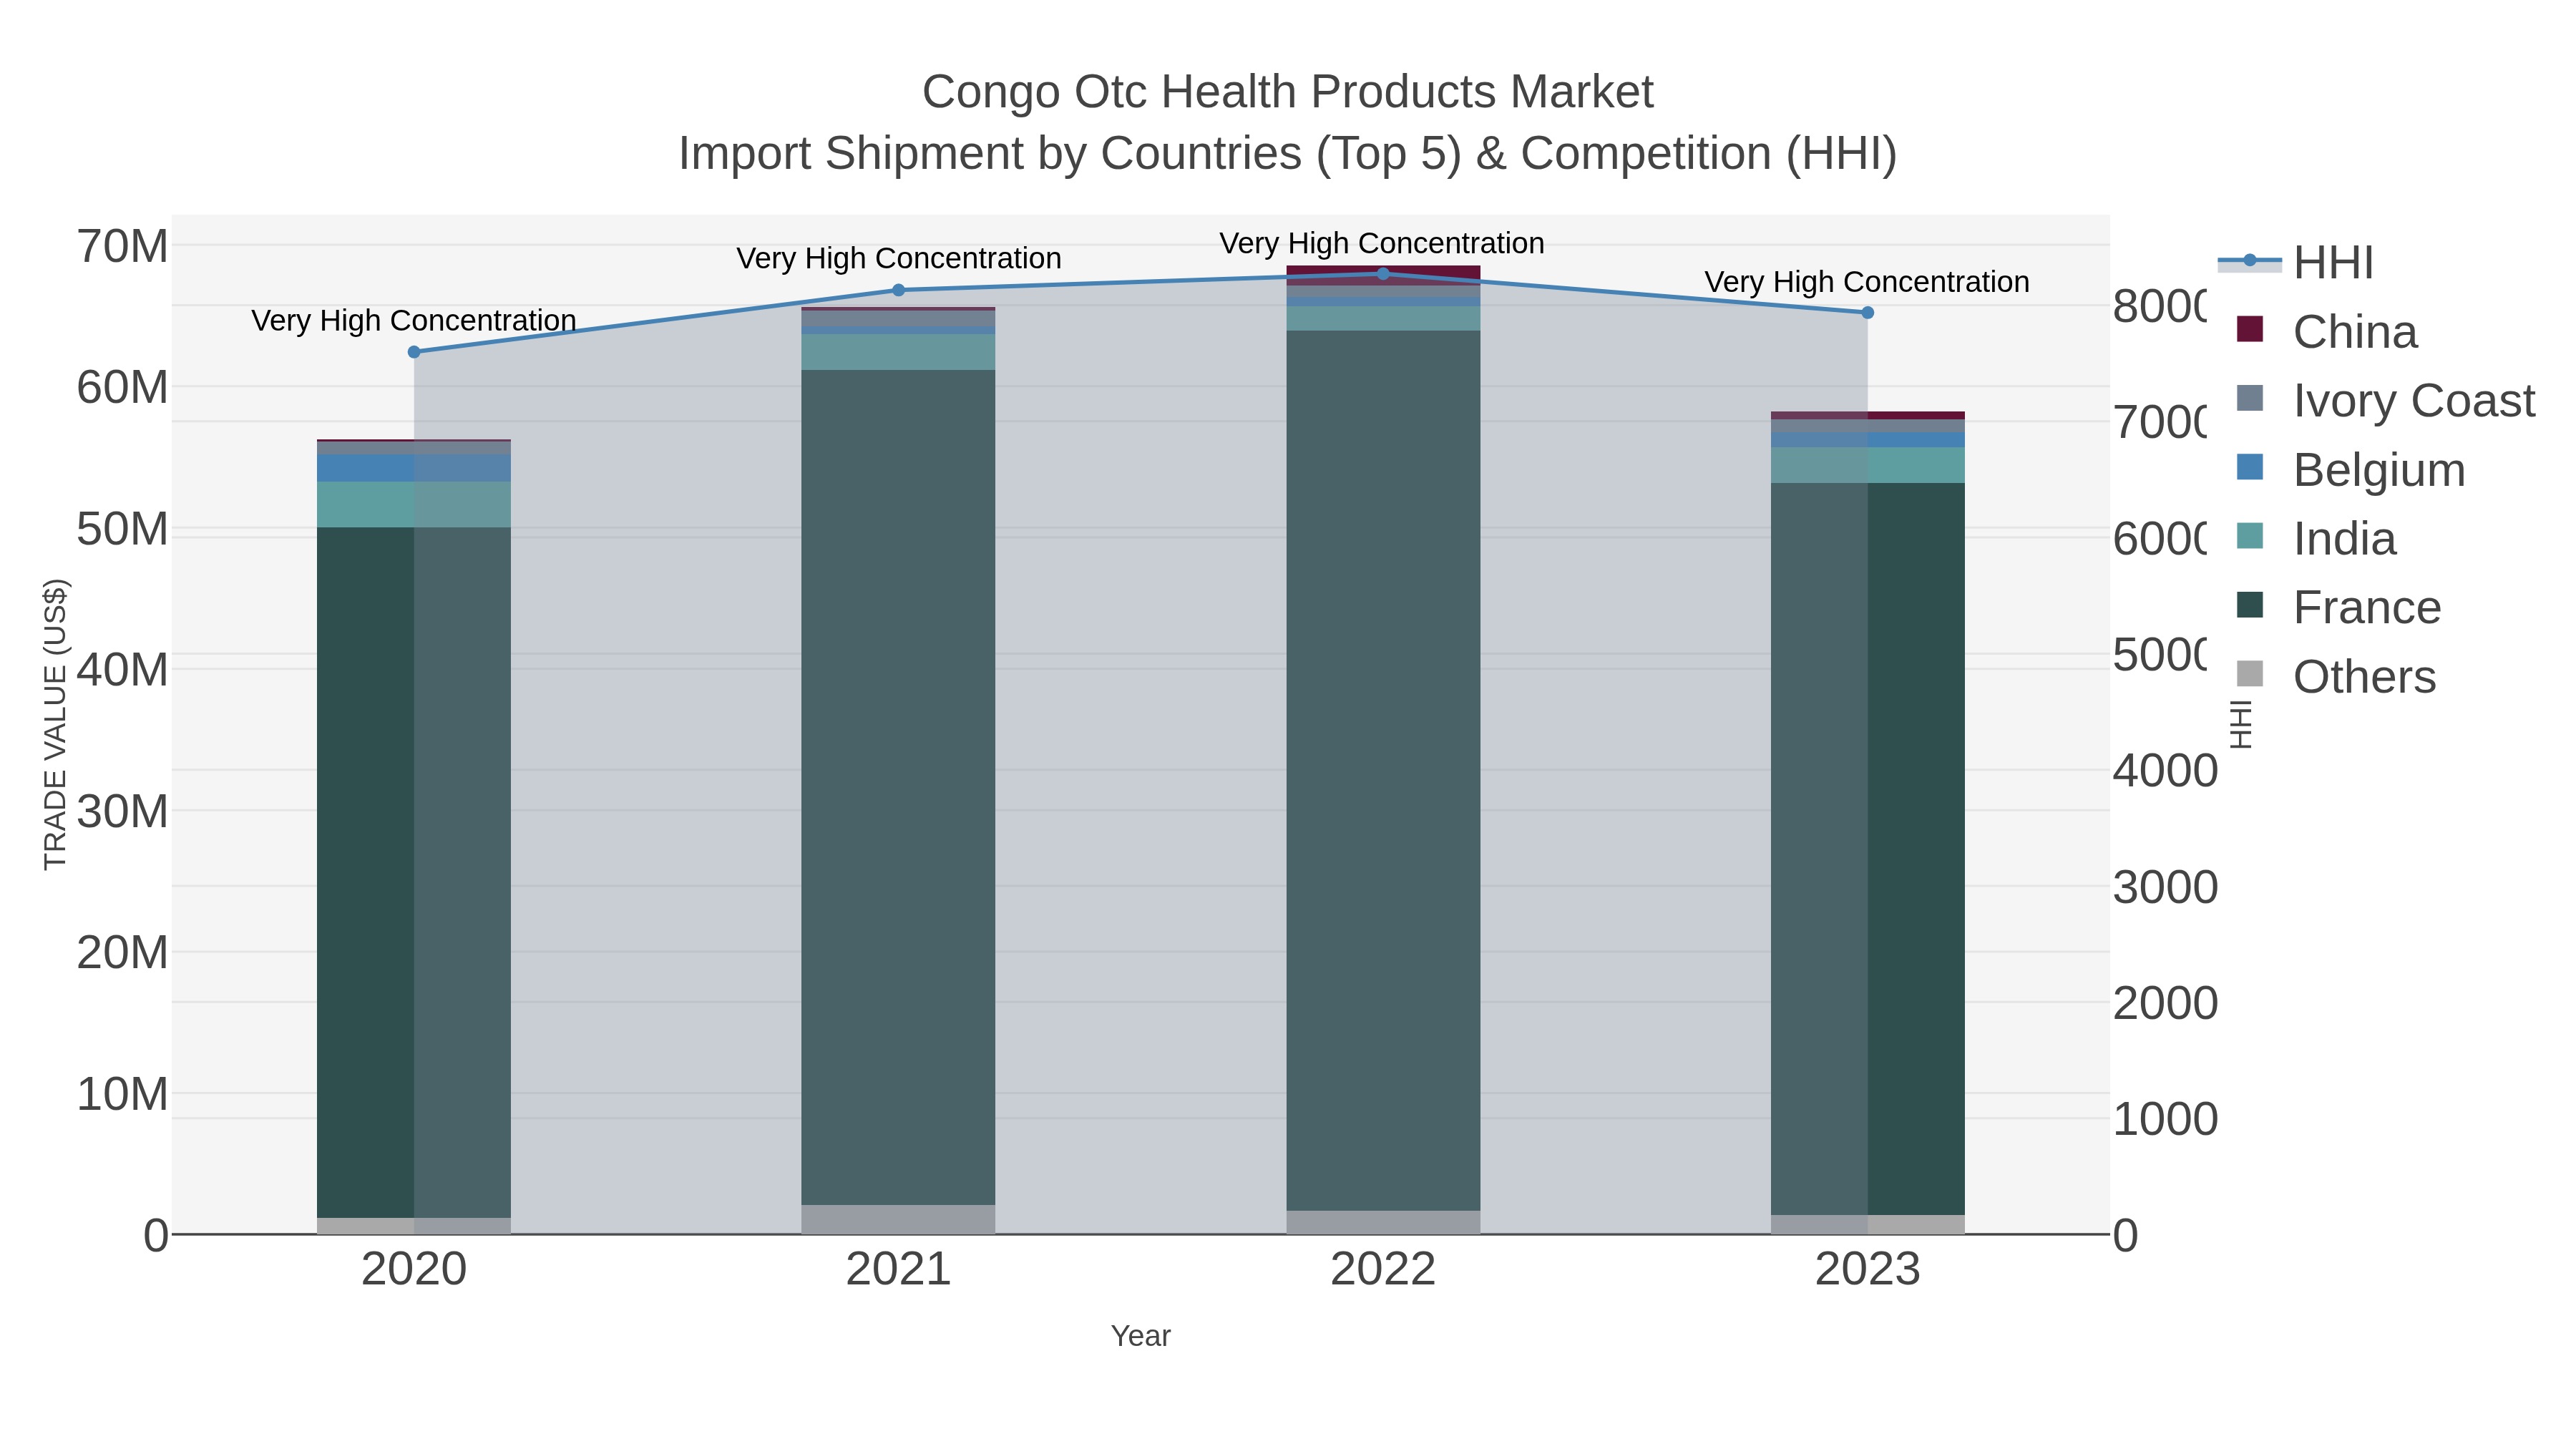Click the France bar segment for 2023
Viewport: 2576px width, 1449px height.
coord(1867,849)
